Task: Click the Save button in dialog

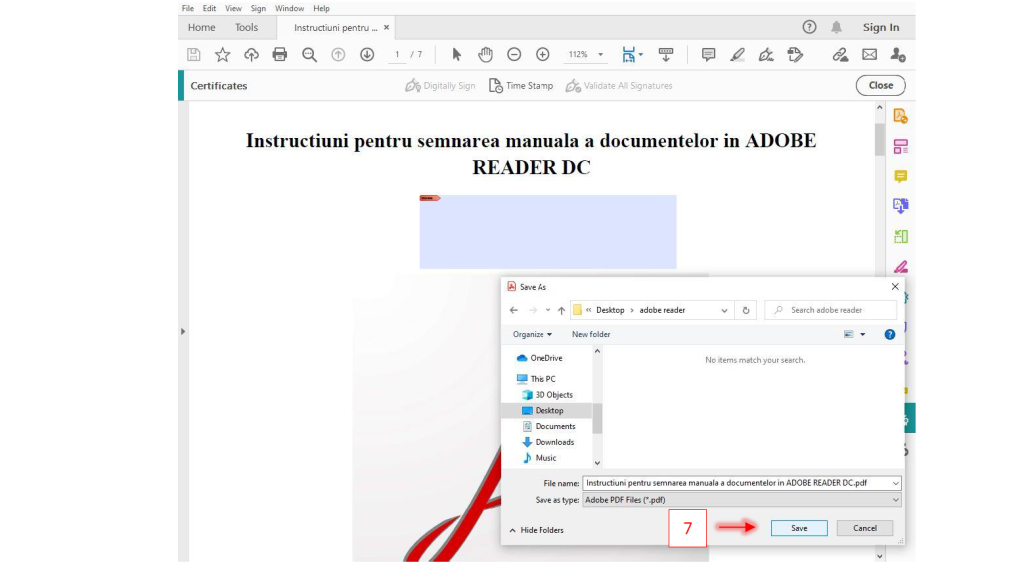Action: 798,528
